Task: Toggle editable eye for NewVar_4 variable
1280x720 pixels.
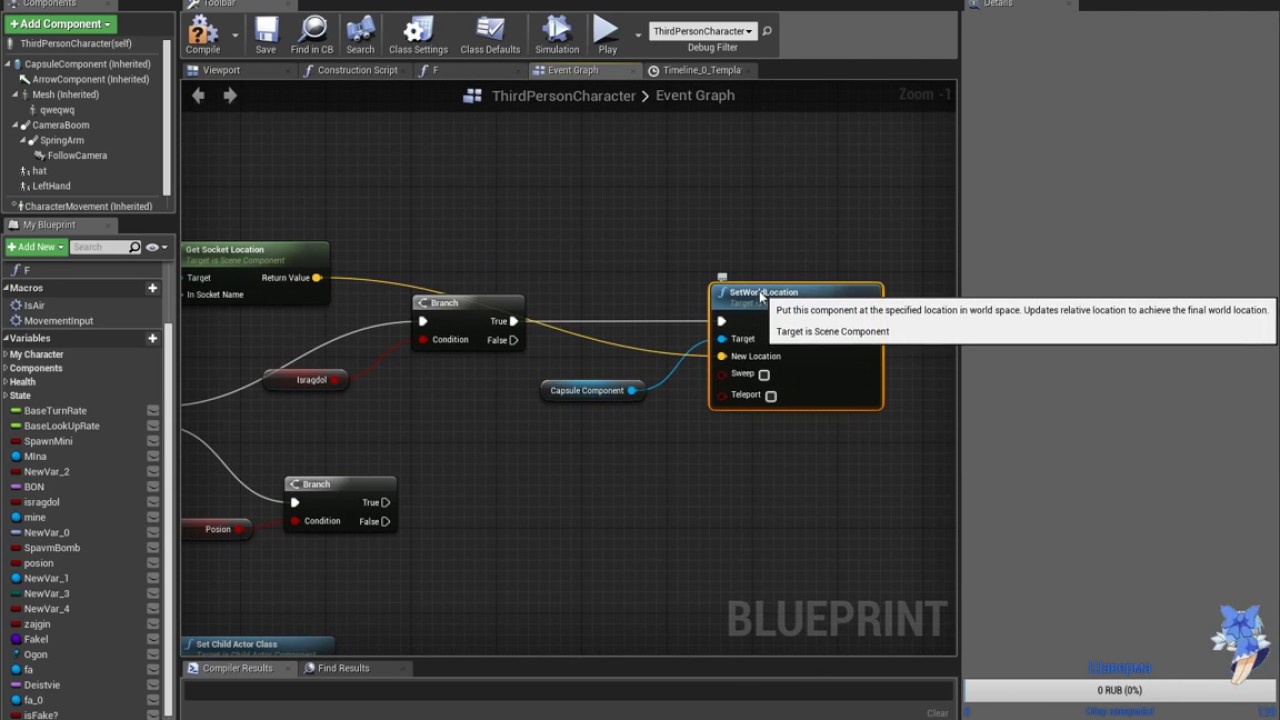Action: click(153, 609)
